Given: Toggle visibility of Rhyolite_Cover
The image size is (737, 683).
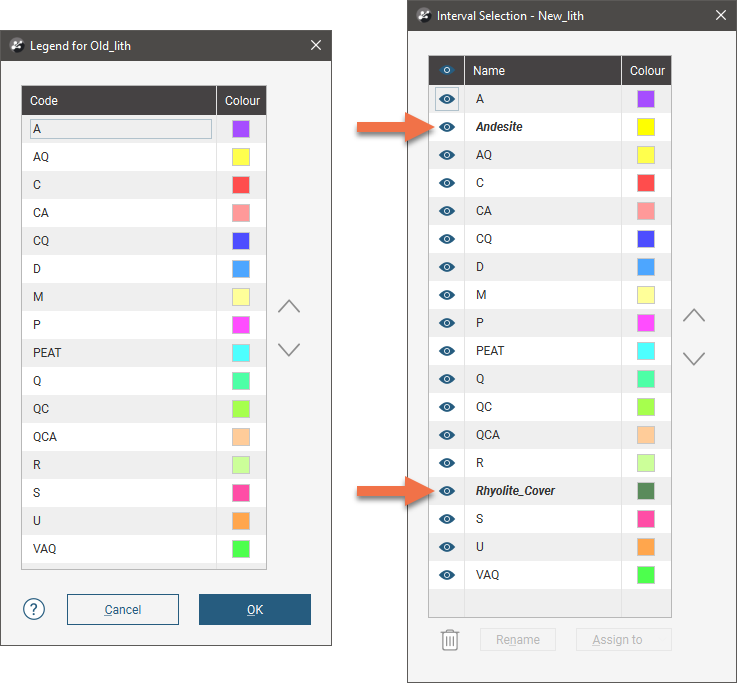Looking at the screenshot, I should coord(447,491).
